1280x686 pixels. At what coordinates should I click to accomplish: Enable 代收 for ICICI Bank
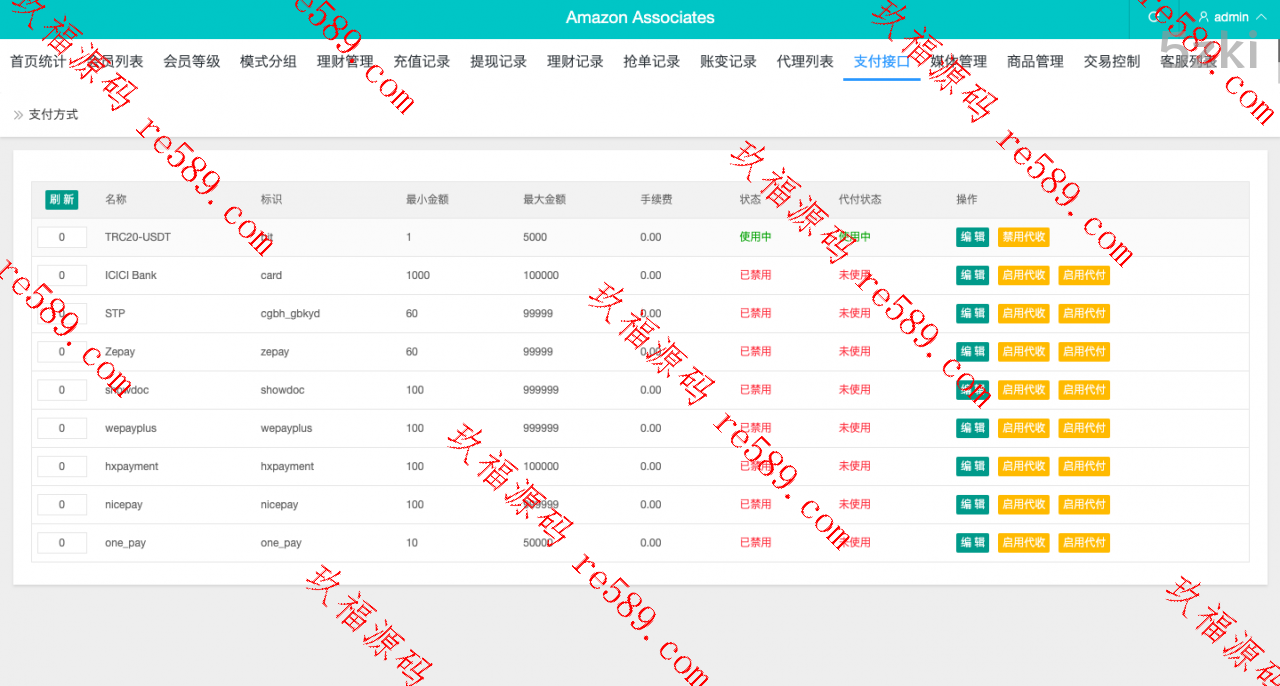pyautogui.click(x=1023, y=275)
